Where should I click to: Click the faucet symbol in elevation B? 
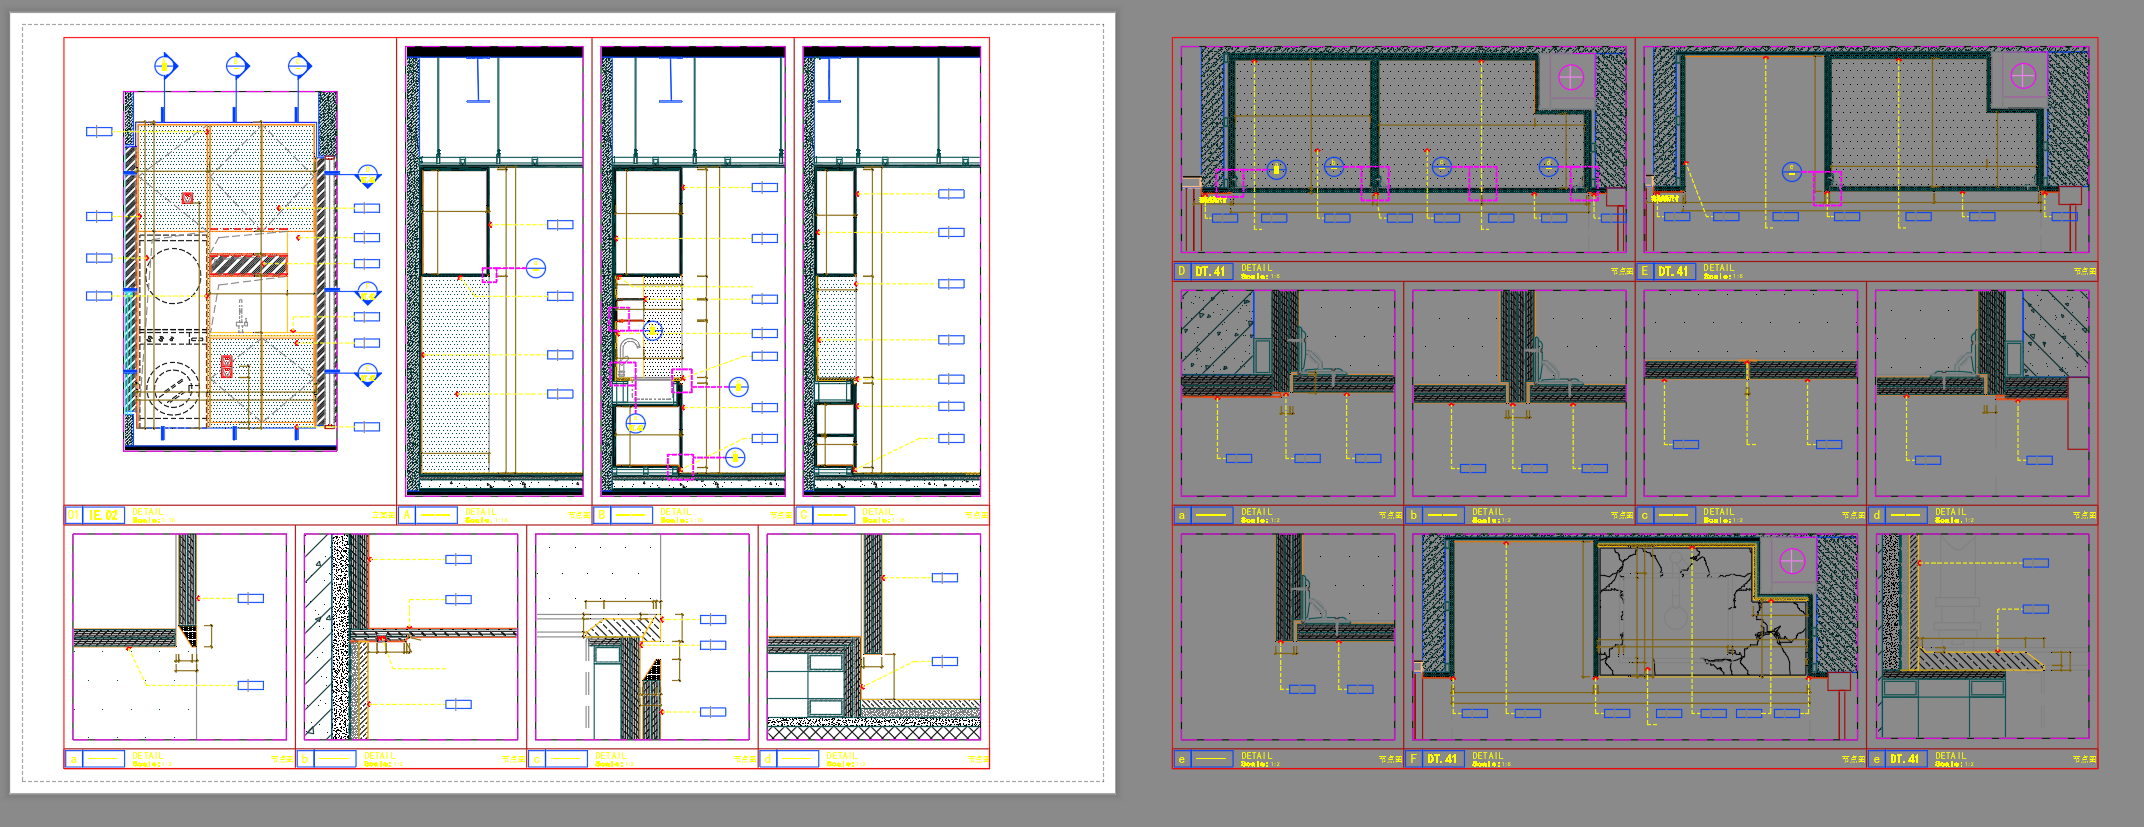coord(628,347)
